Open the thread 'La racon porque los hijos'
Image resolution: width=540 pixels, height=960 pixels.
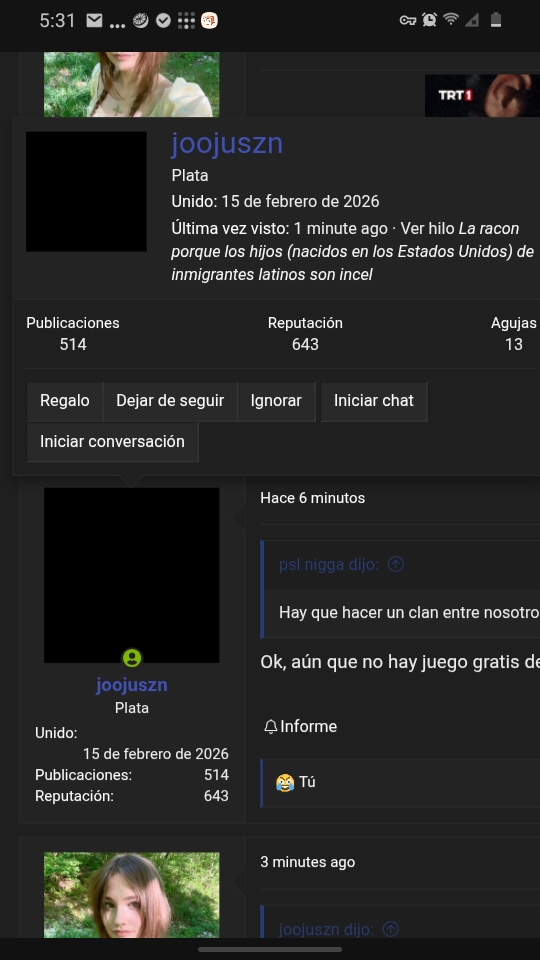353,252
